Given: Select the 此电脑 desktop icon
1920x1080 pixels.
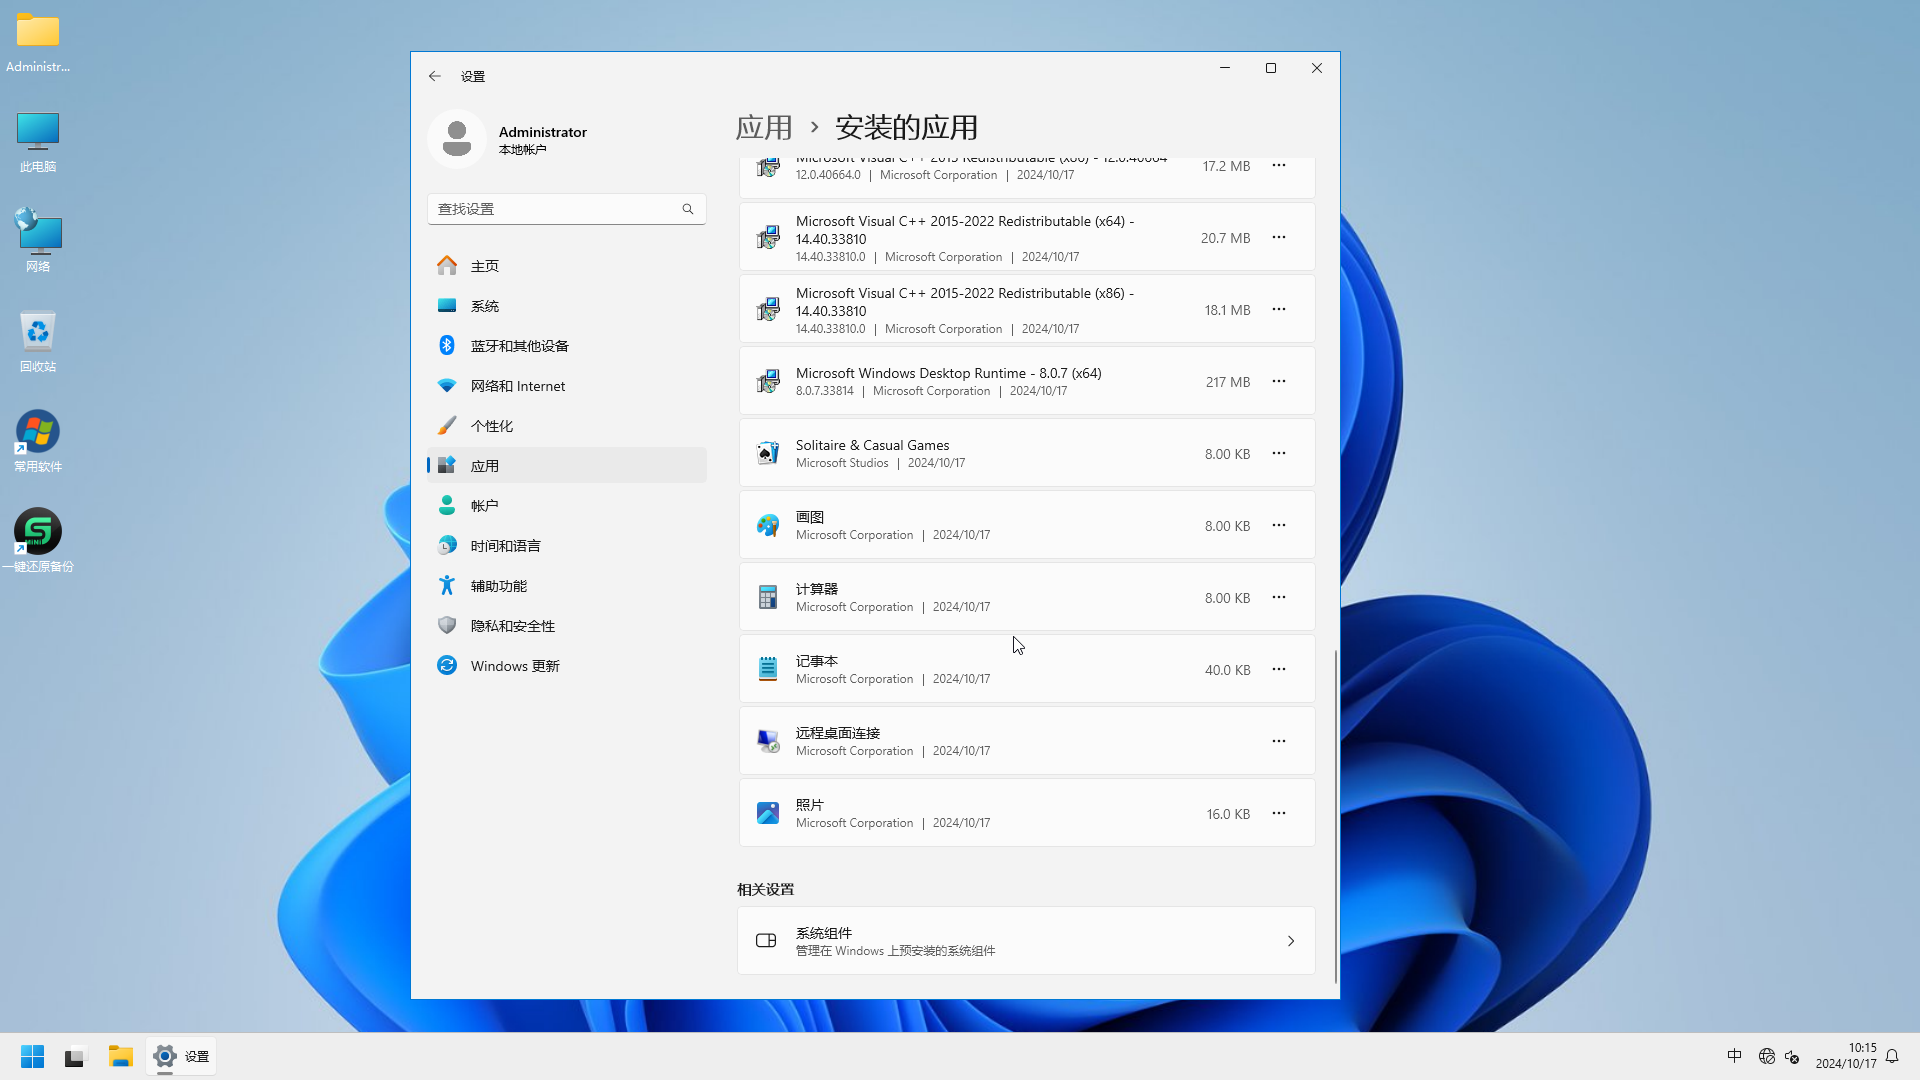Looking at the screenshot, I should coord(38,143).
